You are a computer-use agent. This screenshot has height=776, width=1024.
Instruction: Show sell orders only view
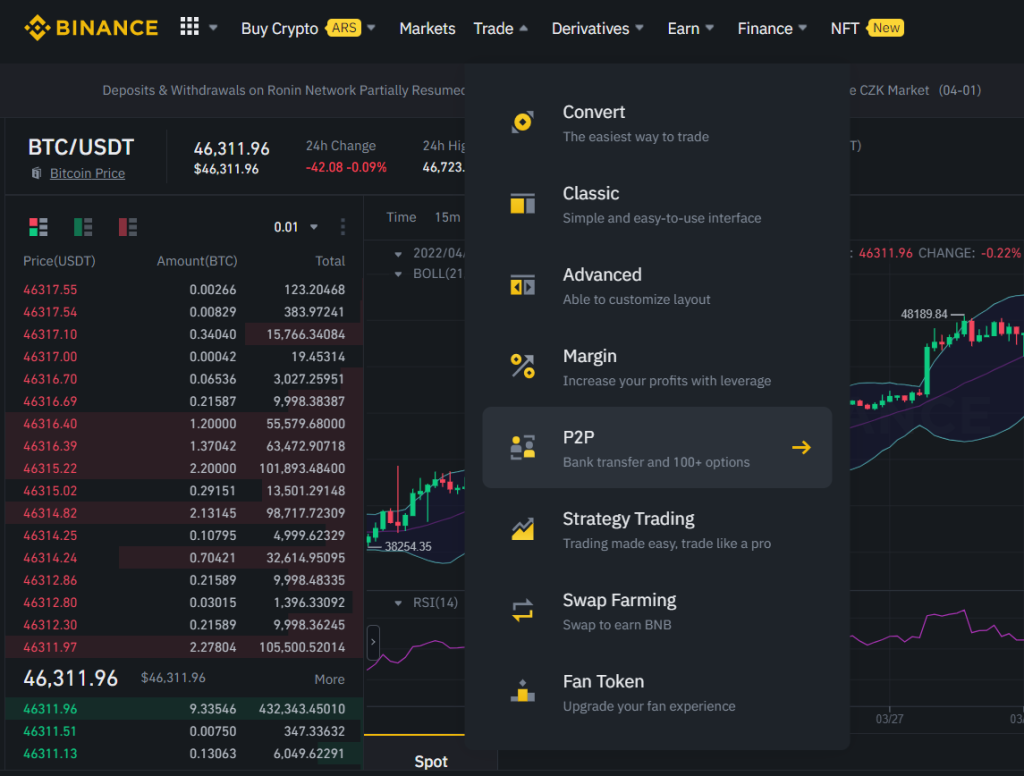[128, 227]
